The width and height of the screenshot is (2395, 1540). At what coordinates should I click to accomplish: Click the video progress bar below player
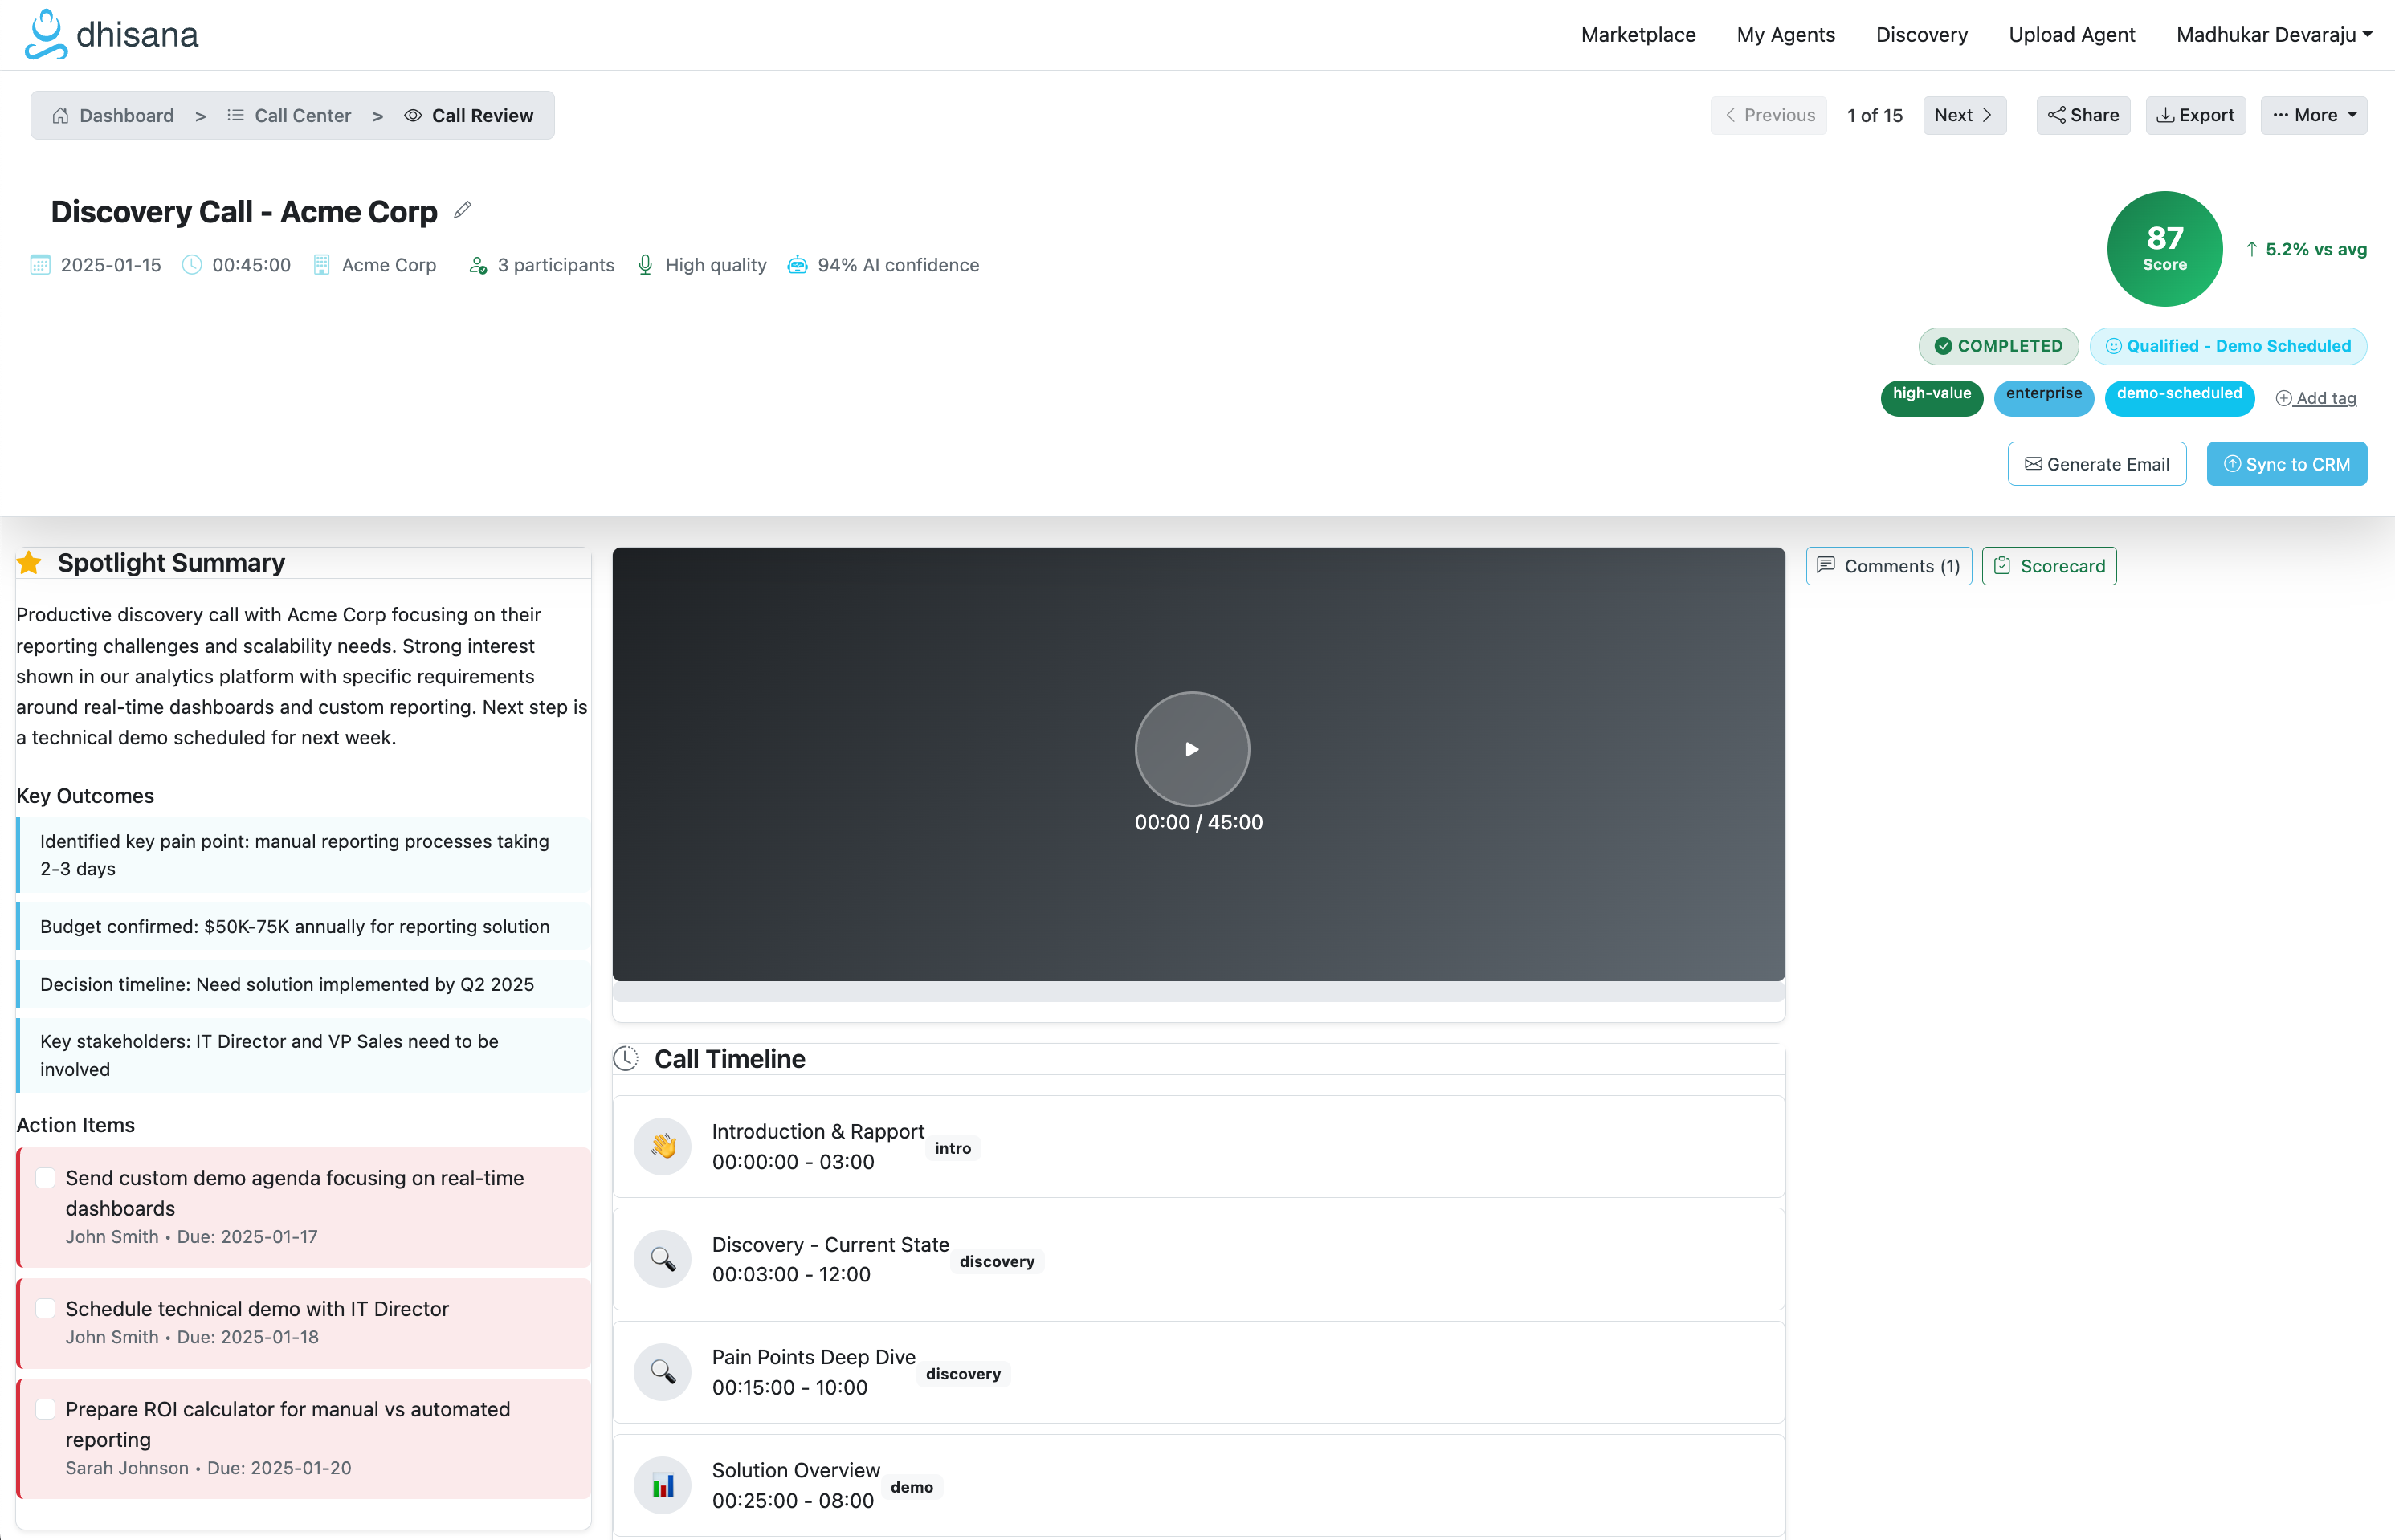coord(1198,991)
